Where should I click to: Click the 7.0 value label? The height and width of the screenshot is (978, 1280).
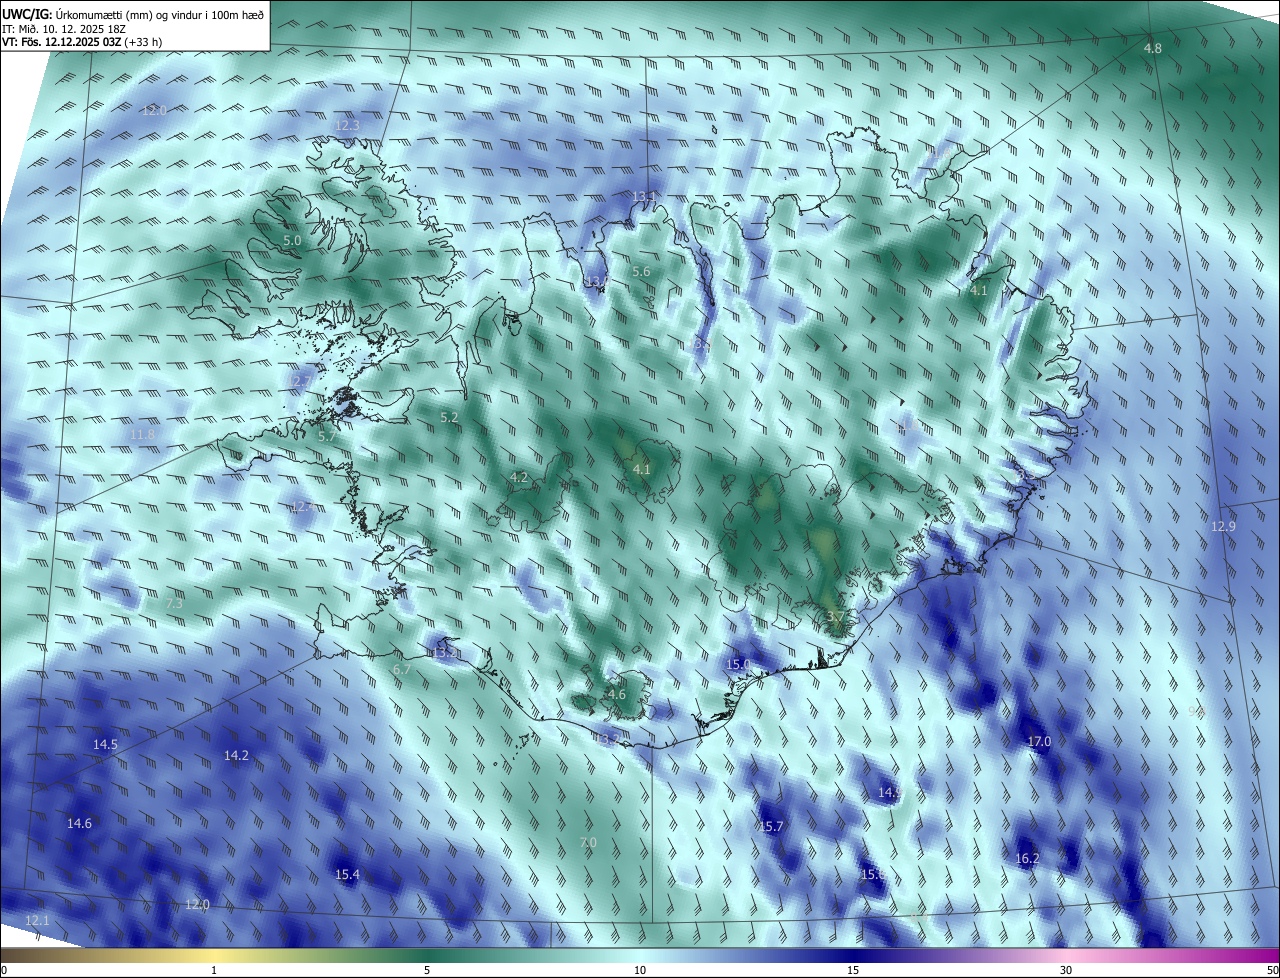pyautogui.click(x=588, y=843)
